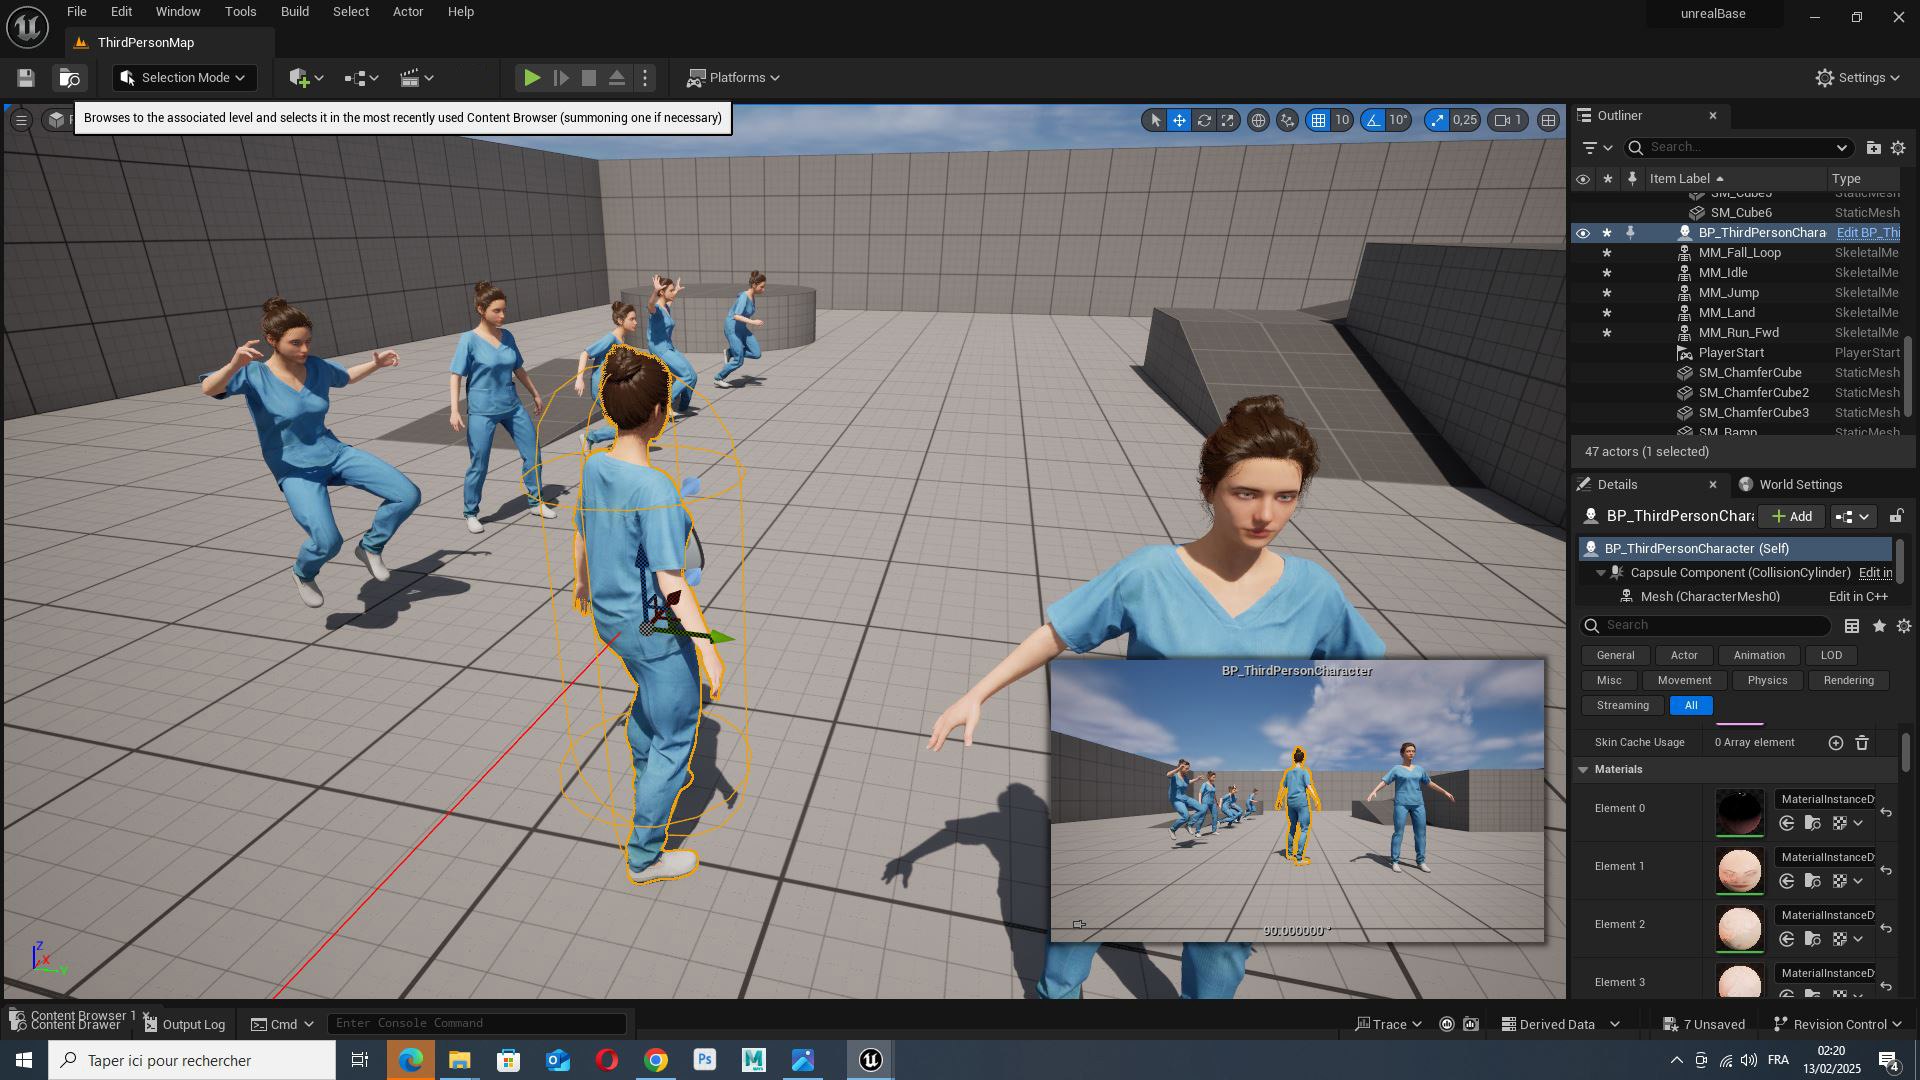Click the Stop simulation button
The height and width of the screenshot is (1080, 1920).
point(589,78)
